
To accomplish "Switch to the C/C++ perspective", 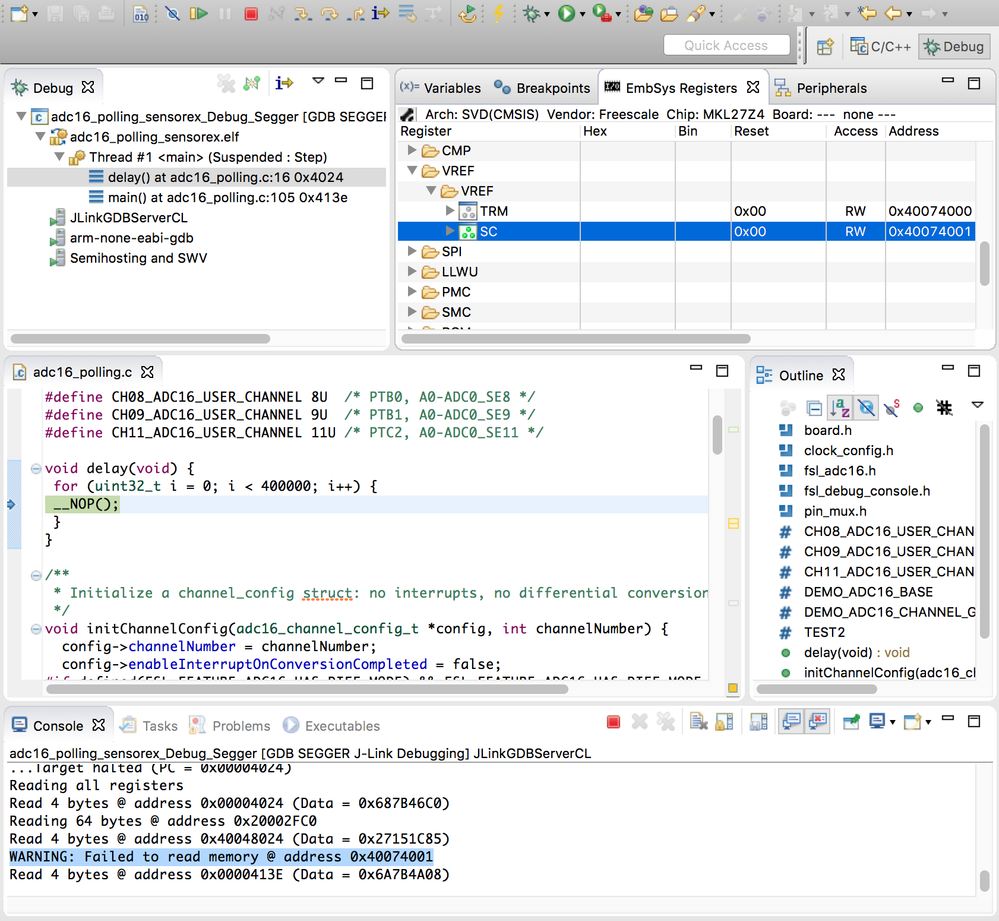I will (880, 46).
